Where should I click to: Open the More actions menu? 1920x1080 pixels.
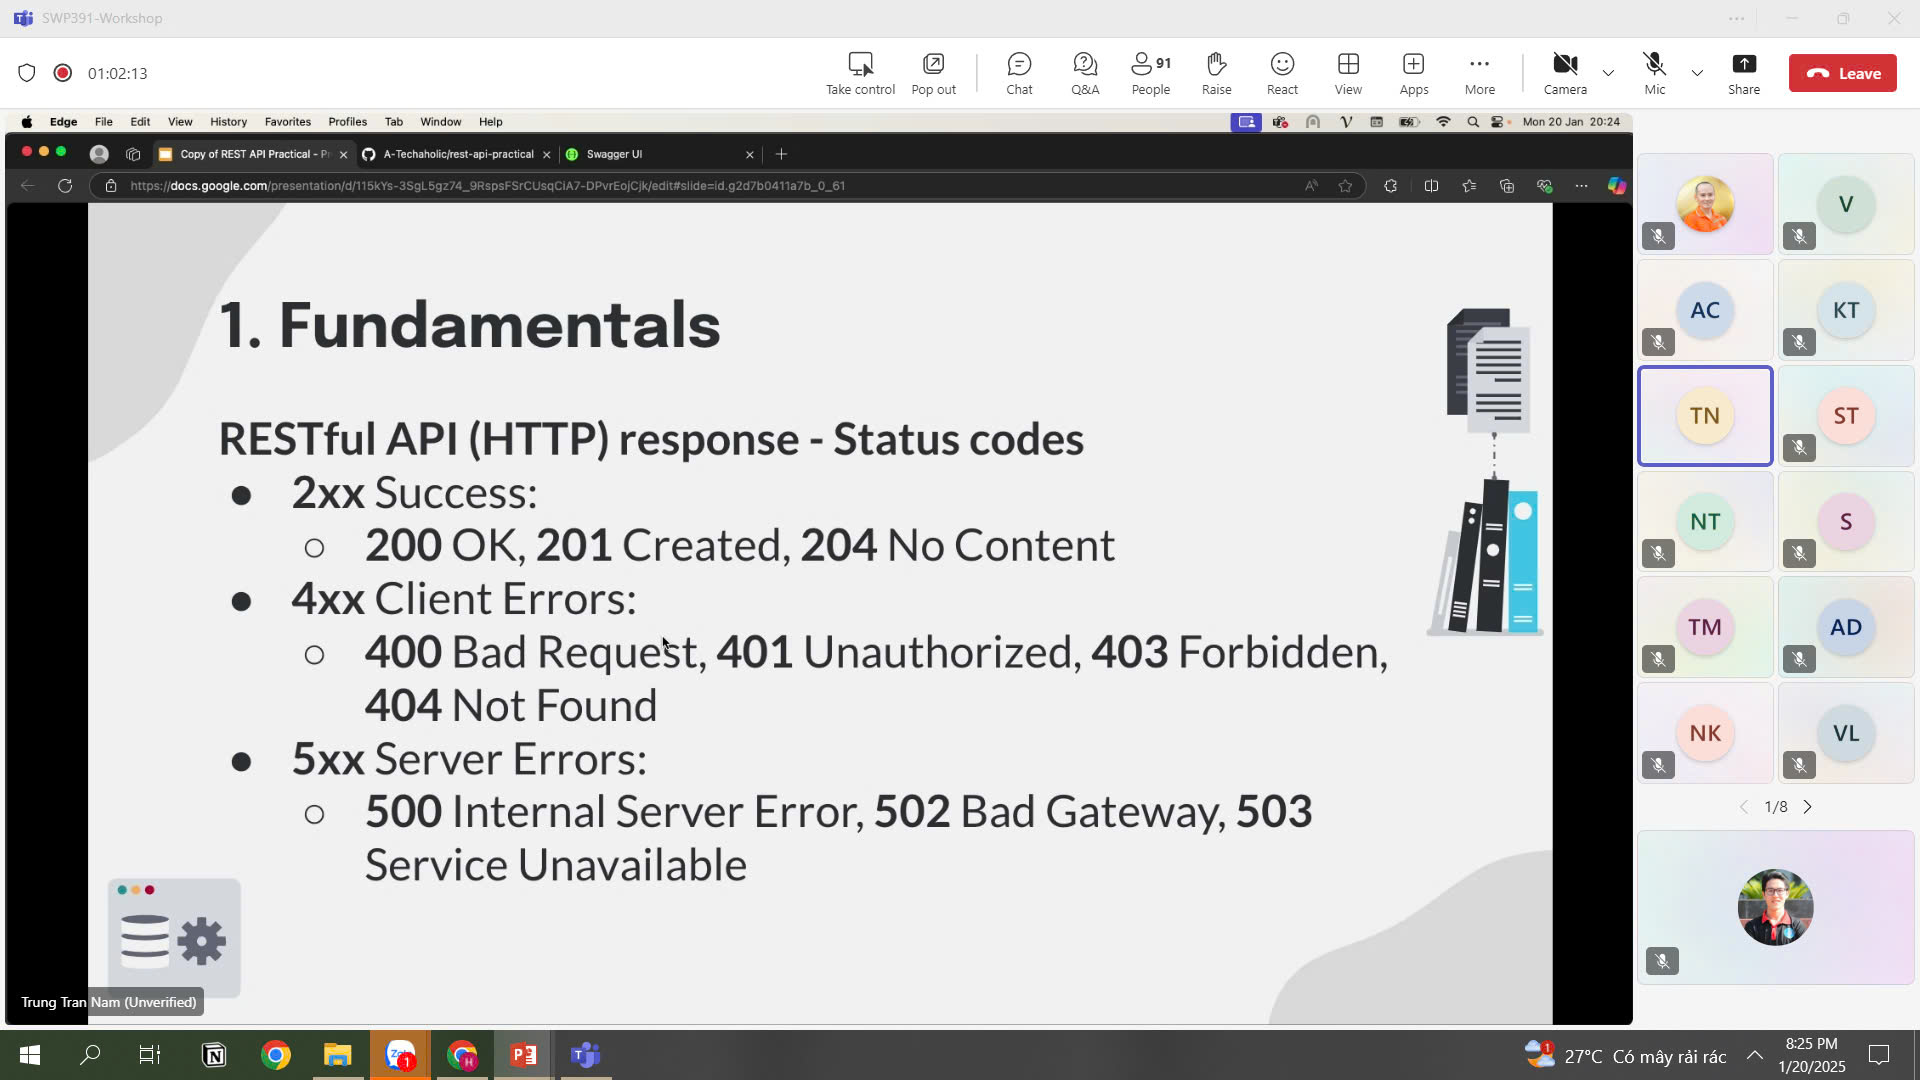click(x=1479, y=73)
